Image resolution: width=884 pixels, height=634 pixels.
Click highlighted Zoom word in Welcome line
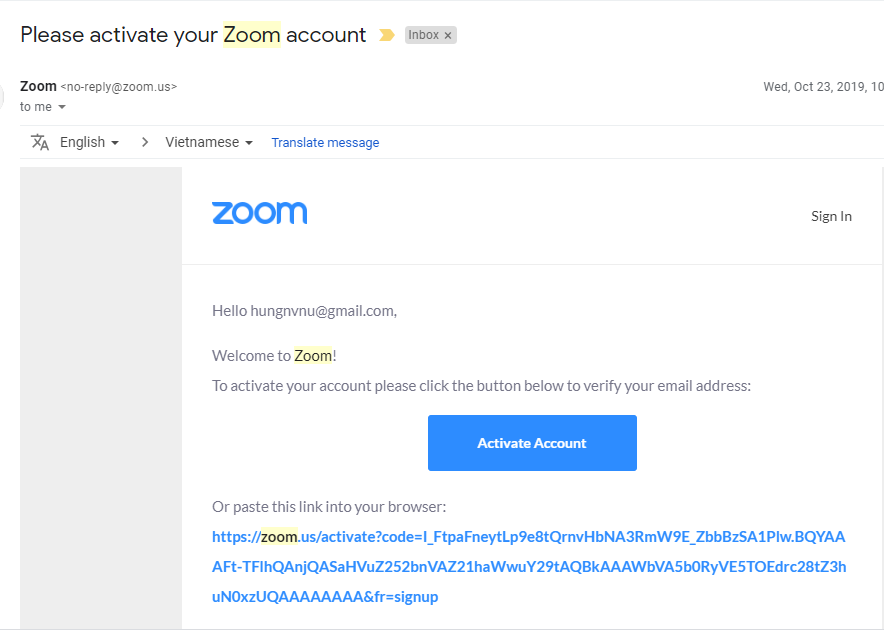pos(312,355)
